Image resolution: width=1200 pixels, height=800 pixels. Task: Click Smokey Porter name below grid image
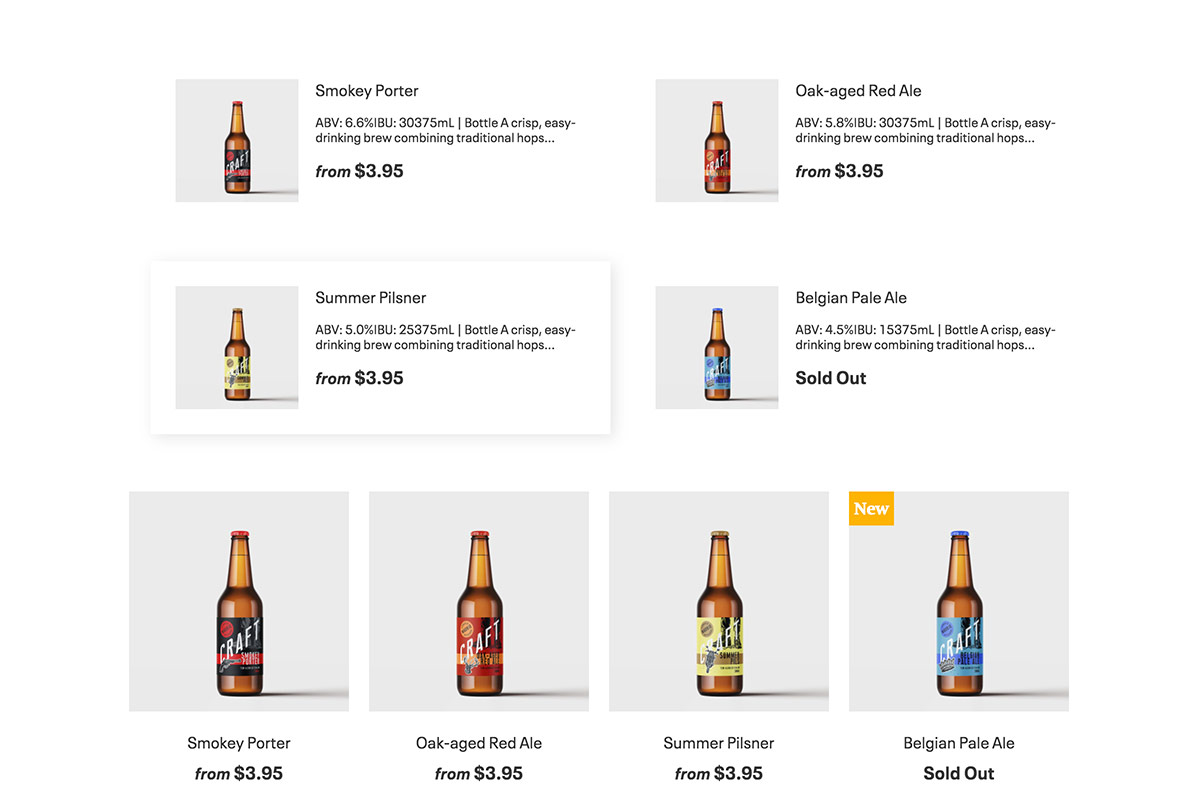click(239, 743)
